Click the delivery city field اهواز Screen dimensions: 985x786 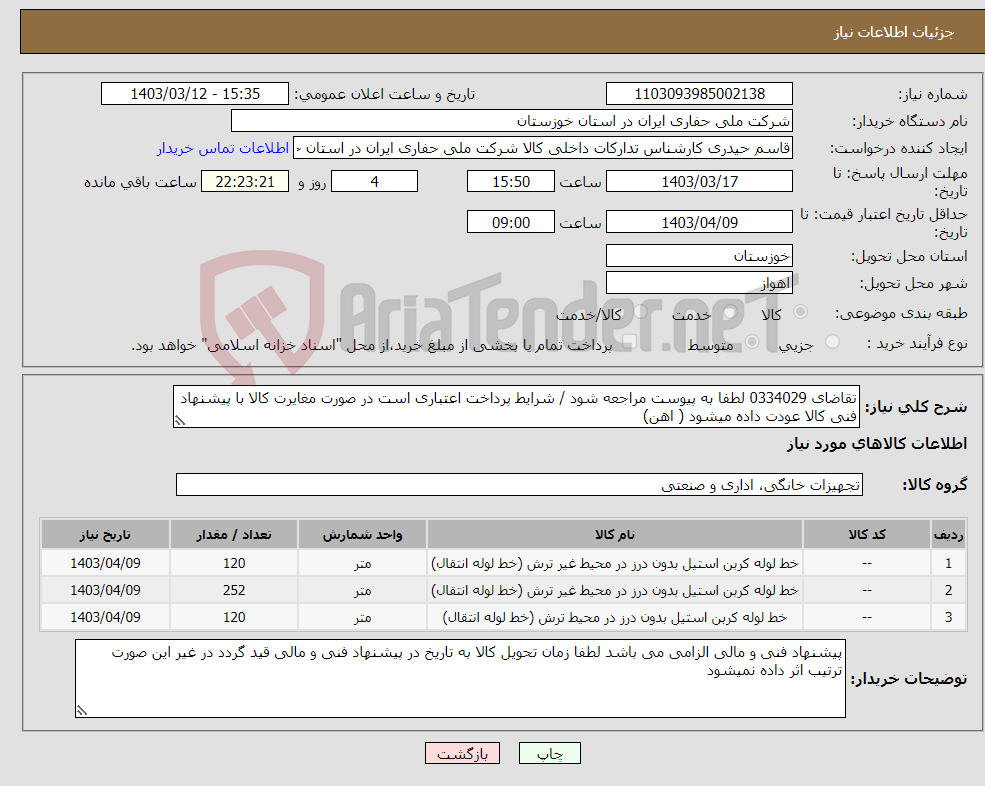(x=699, y=283)
